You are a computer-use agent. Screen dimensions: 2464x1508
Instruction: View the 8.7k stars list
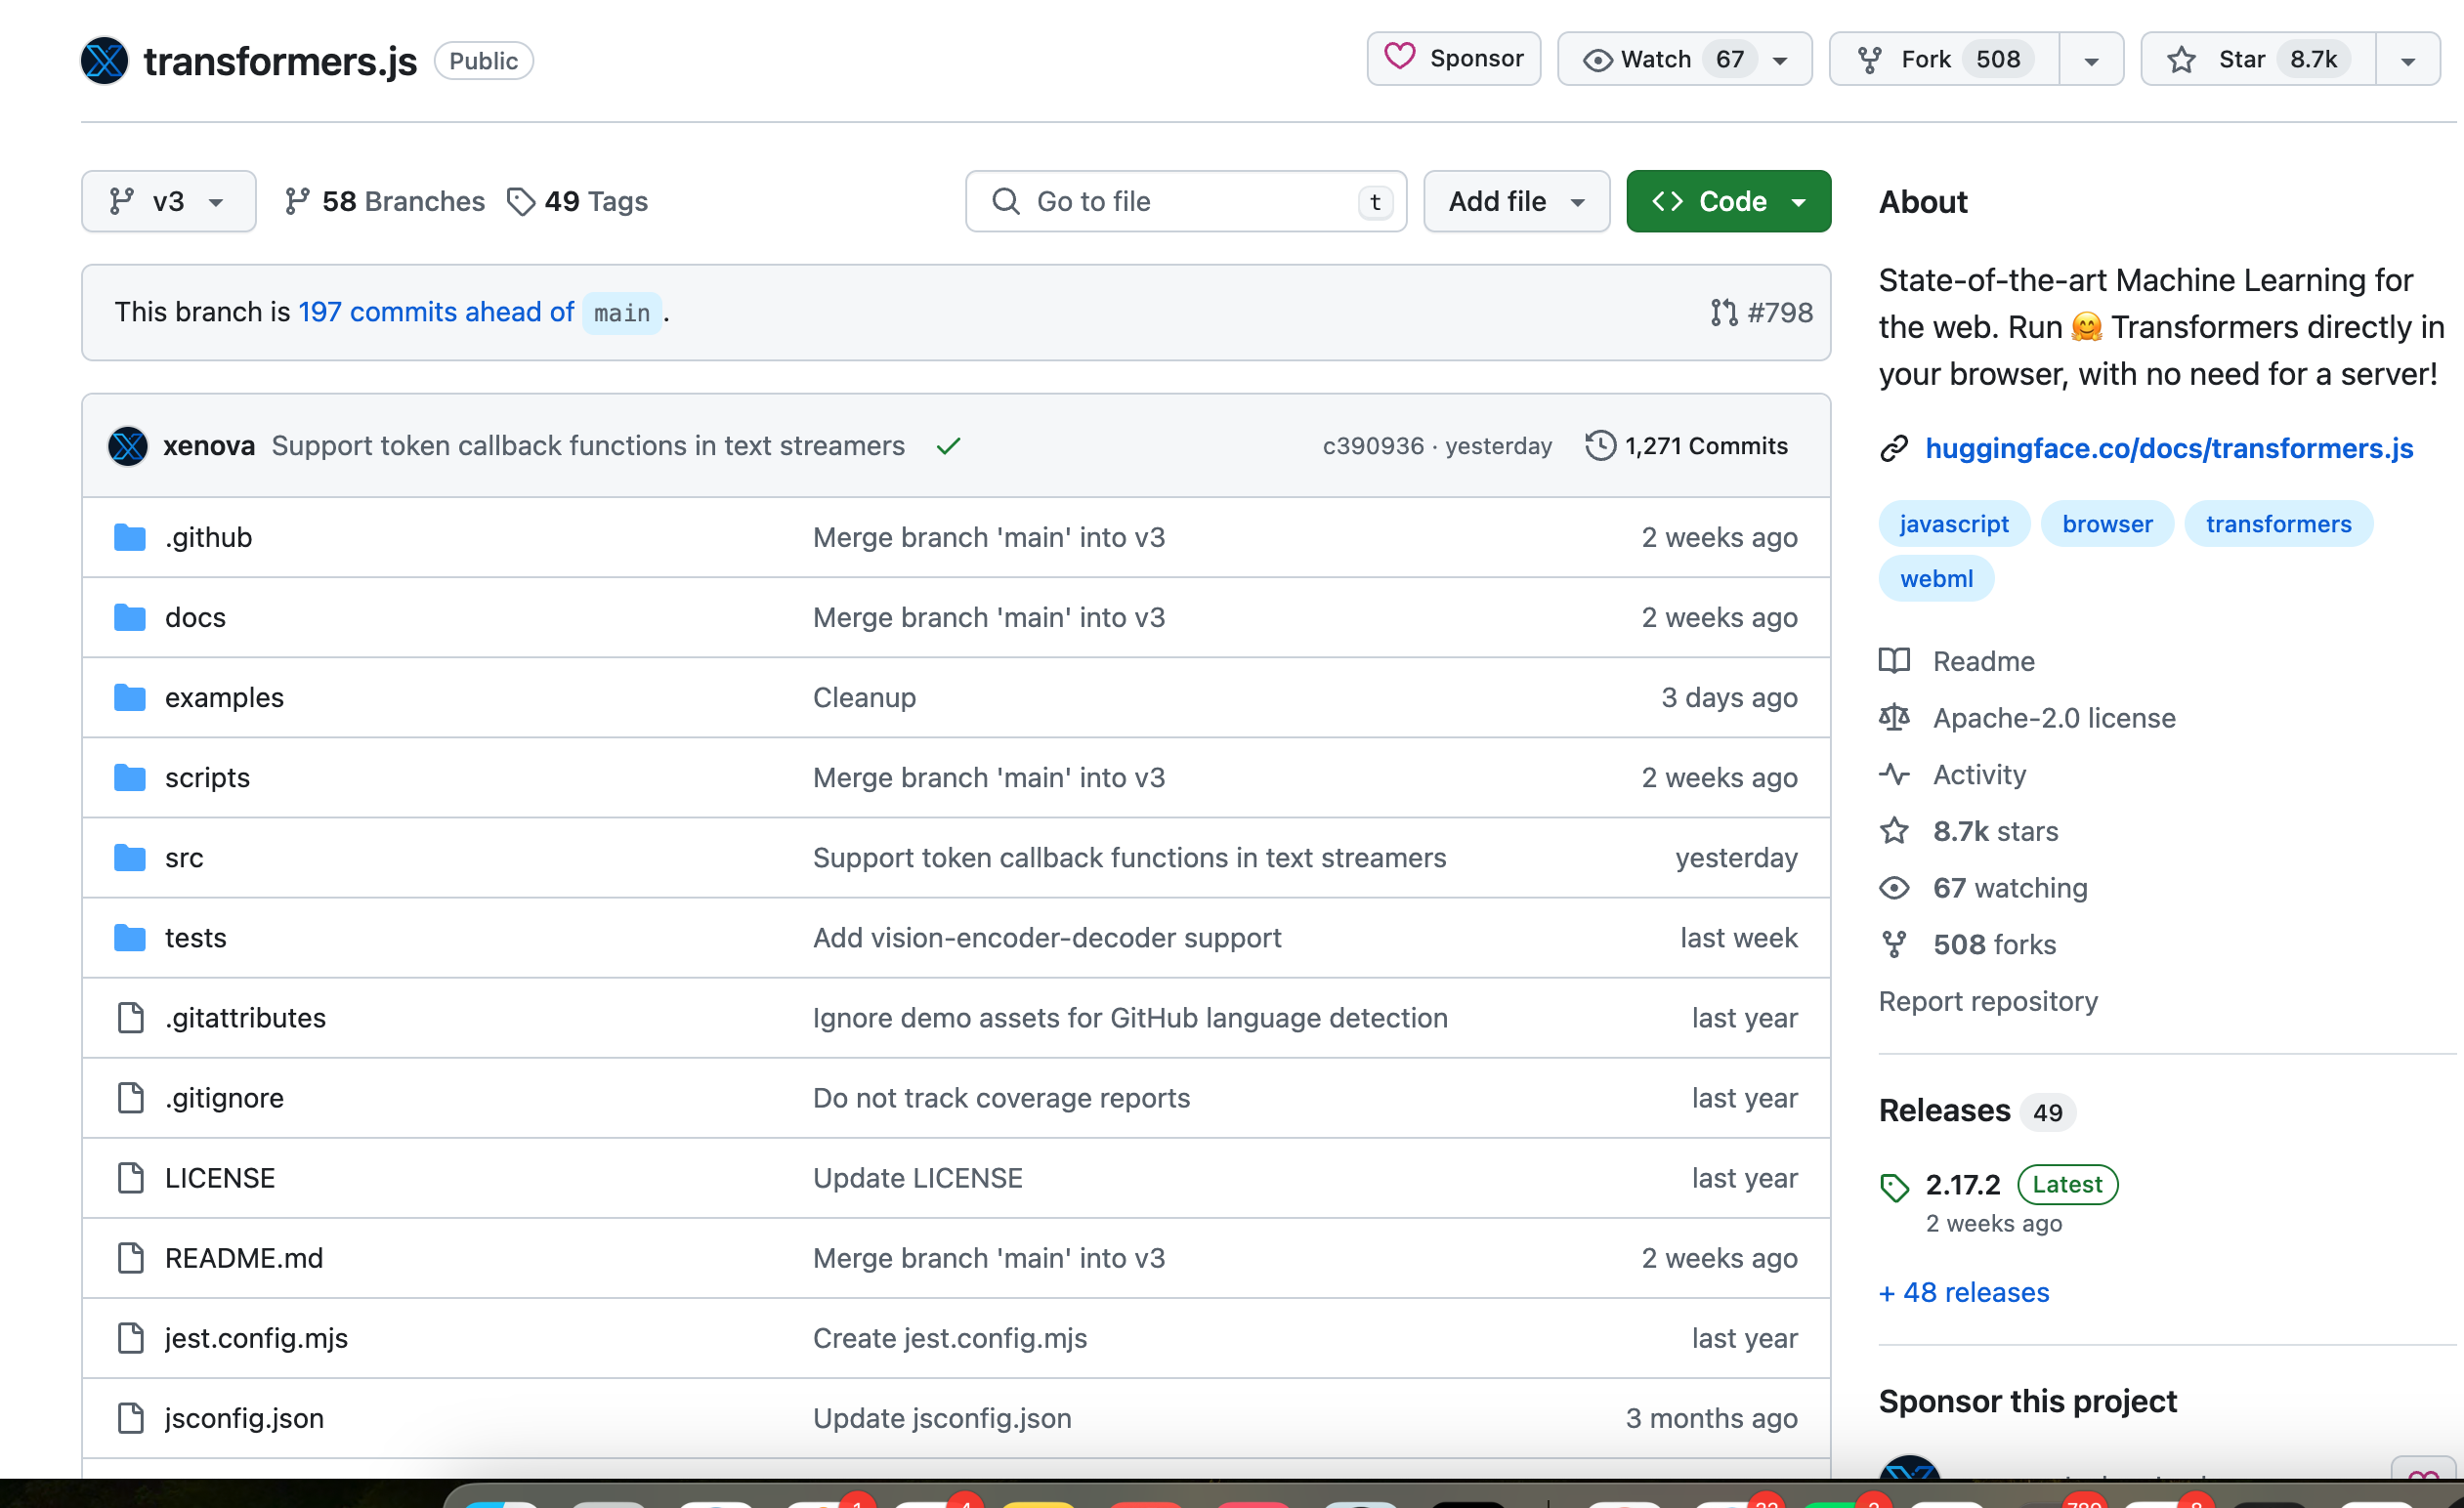point(1968,831)
